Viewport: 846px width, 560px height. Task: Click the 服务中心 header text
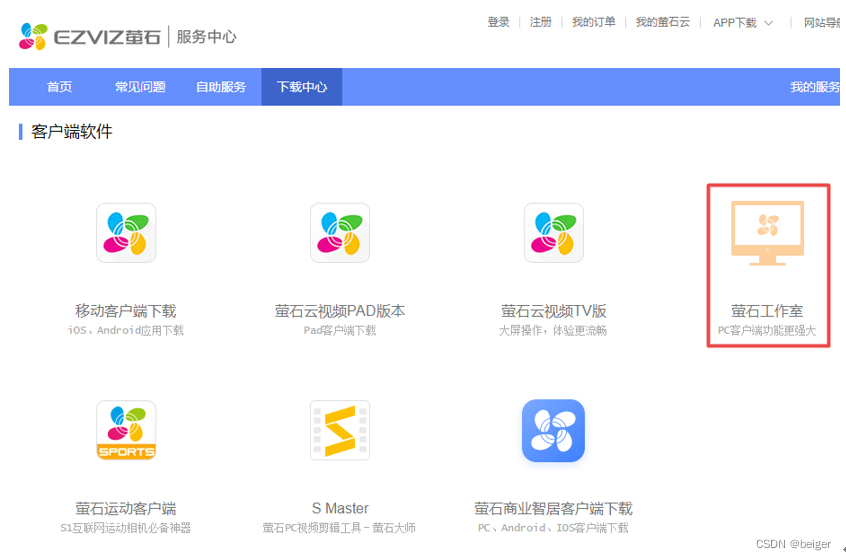pos(207,37)
